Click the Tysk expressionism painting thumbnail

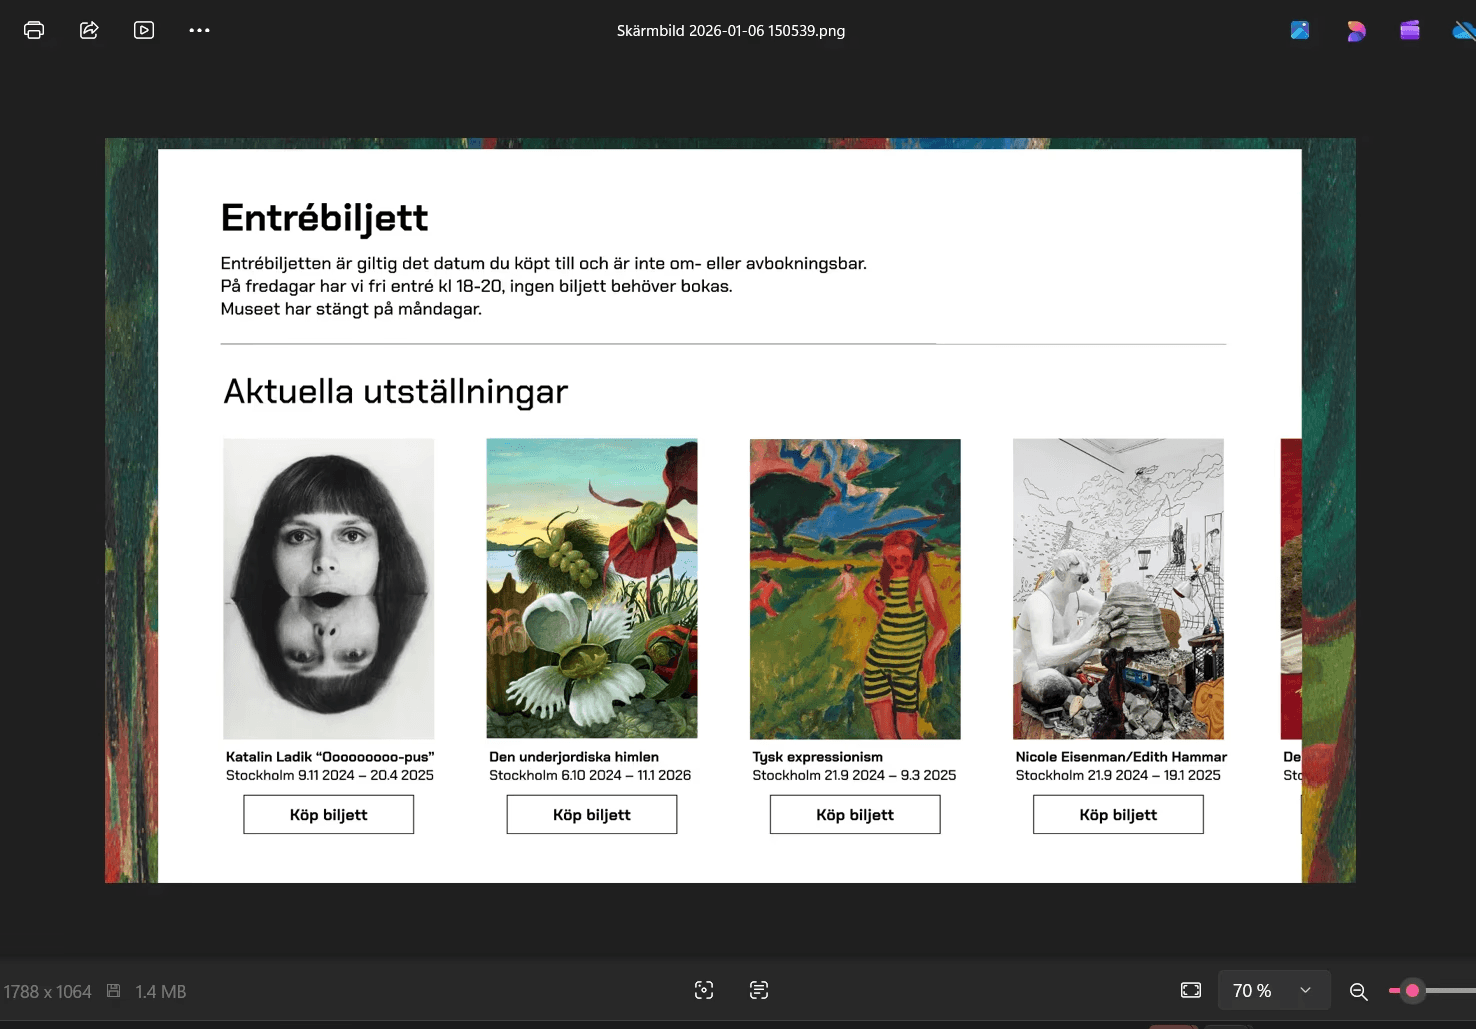(x=855, y=589)
